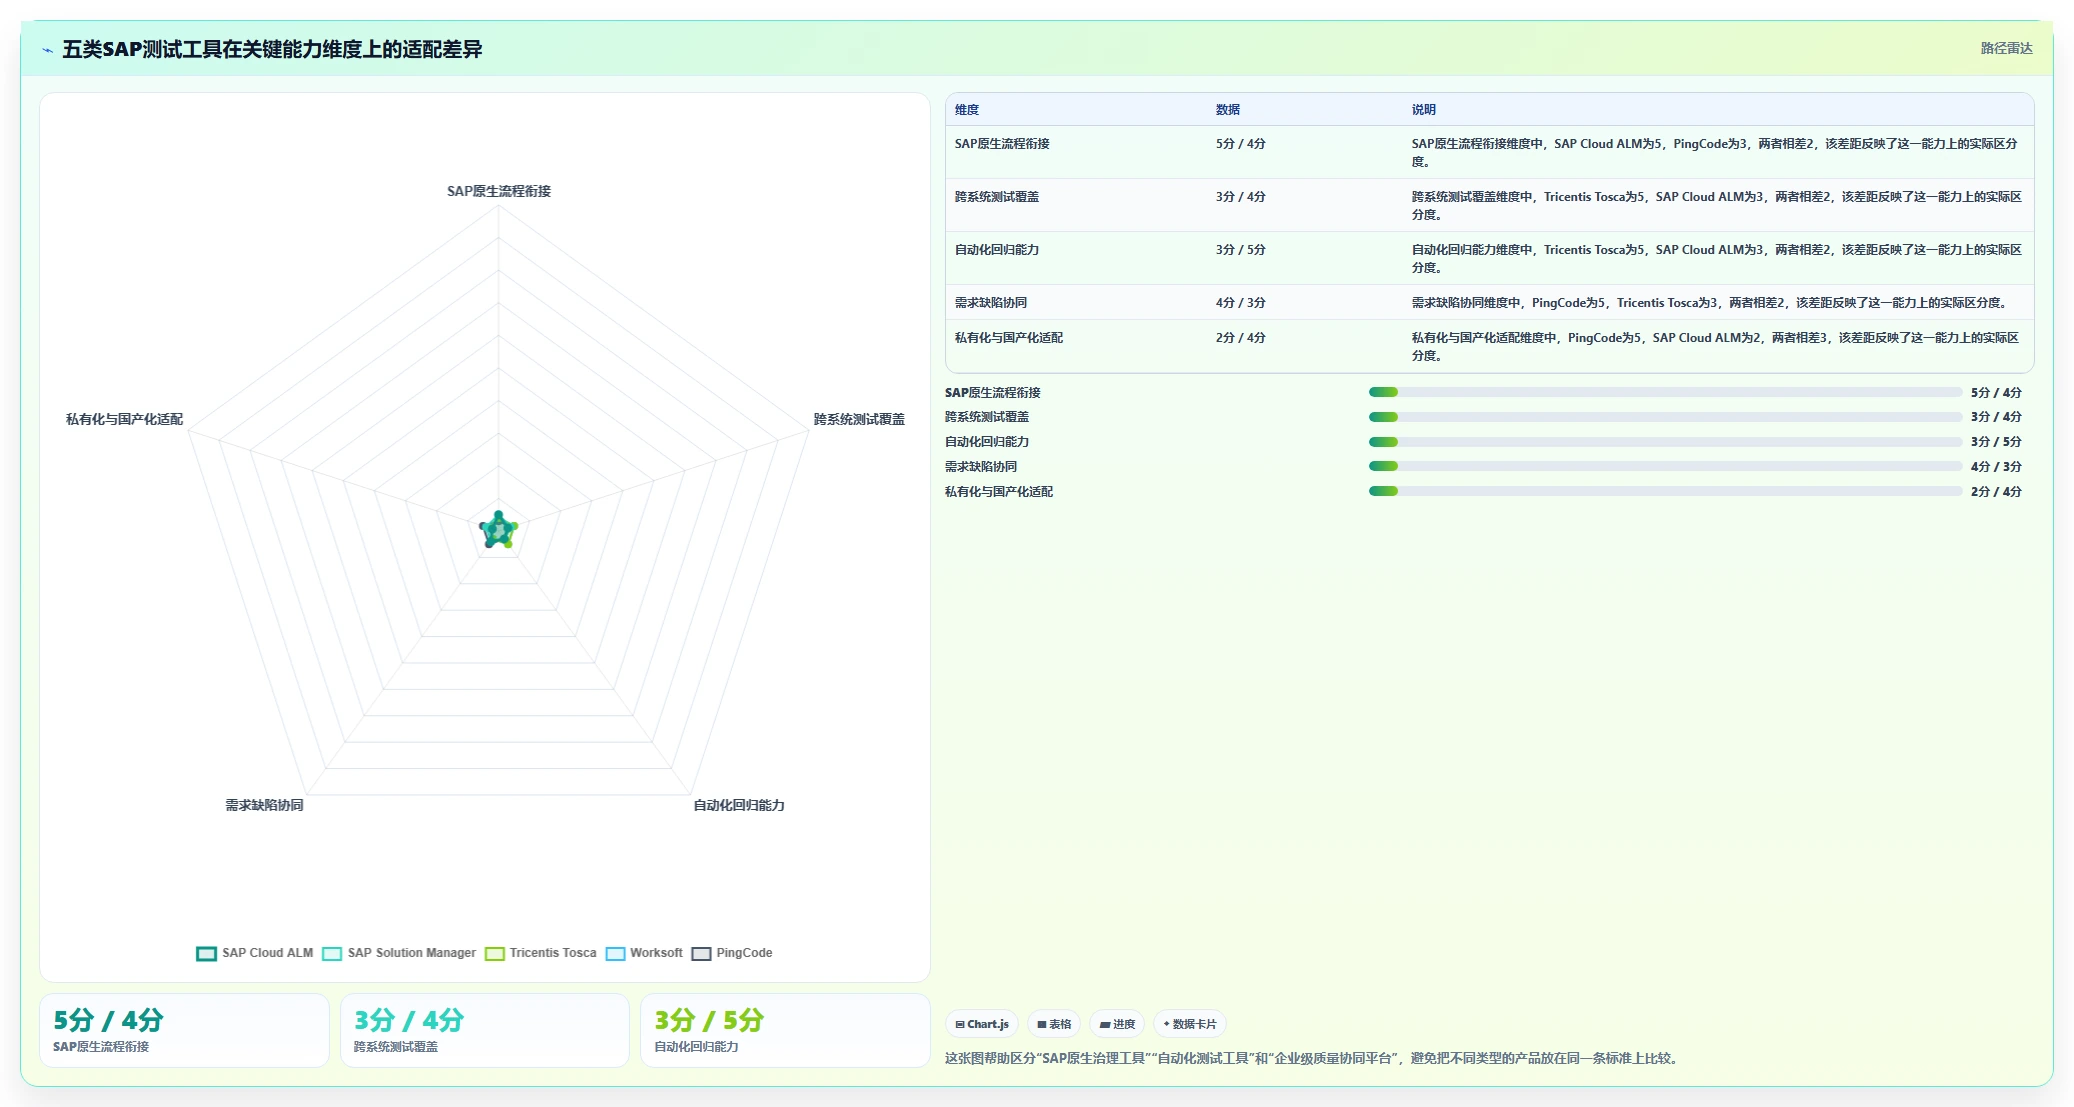
Task: Click the 自动化回归能力 progress bar
Action: [1665, 442]
